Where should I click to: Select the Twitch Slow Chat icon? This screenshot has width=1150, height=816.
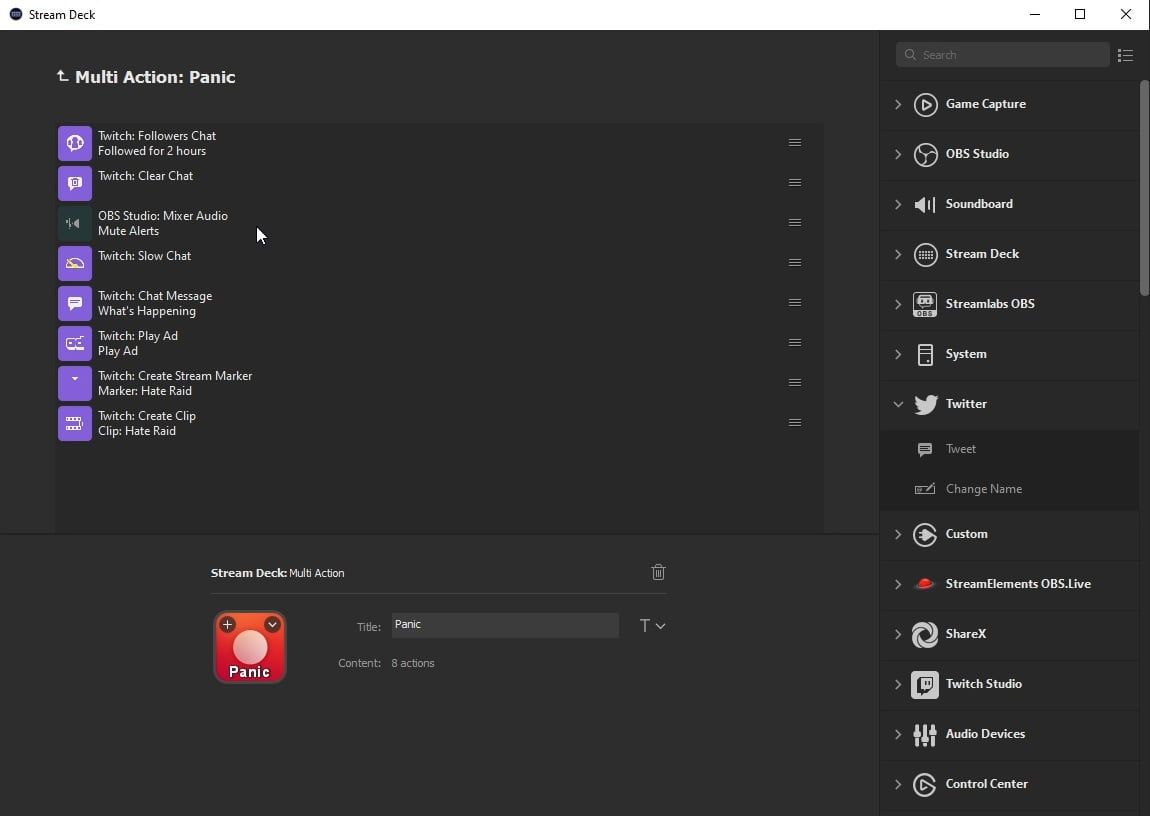75,263
